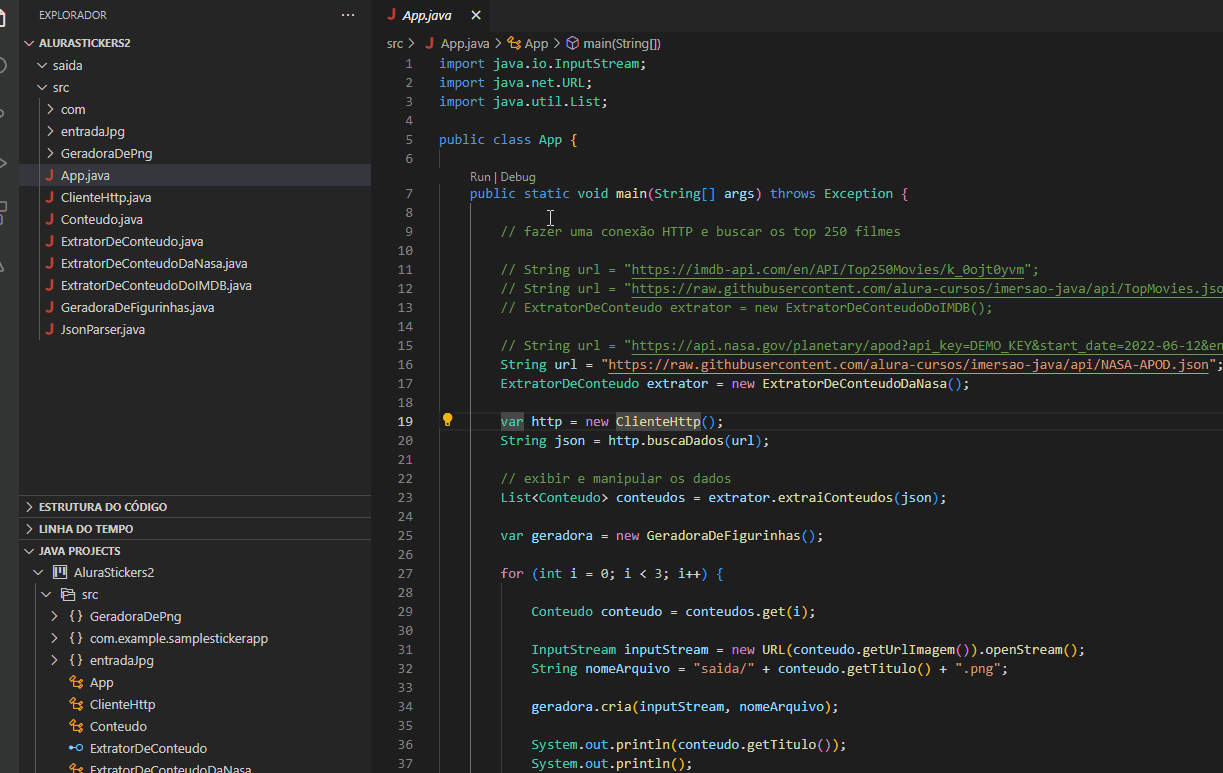Click line number 19 in the gutter
The height and width of the screenshot is (773, 1223).
[x=405, y=421]
